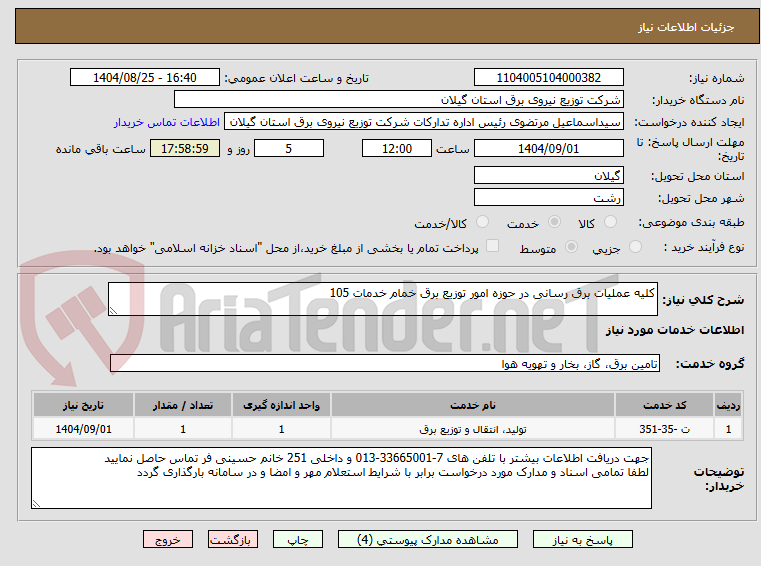Click the گروه خدمت field
This screenshot has width=761, height=566.
pos(385,363)
